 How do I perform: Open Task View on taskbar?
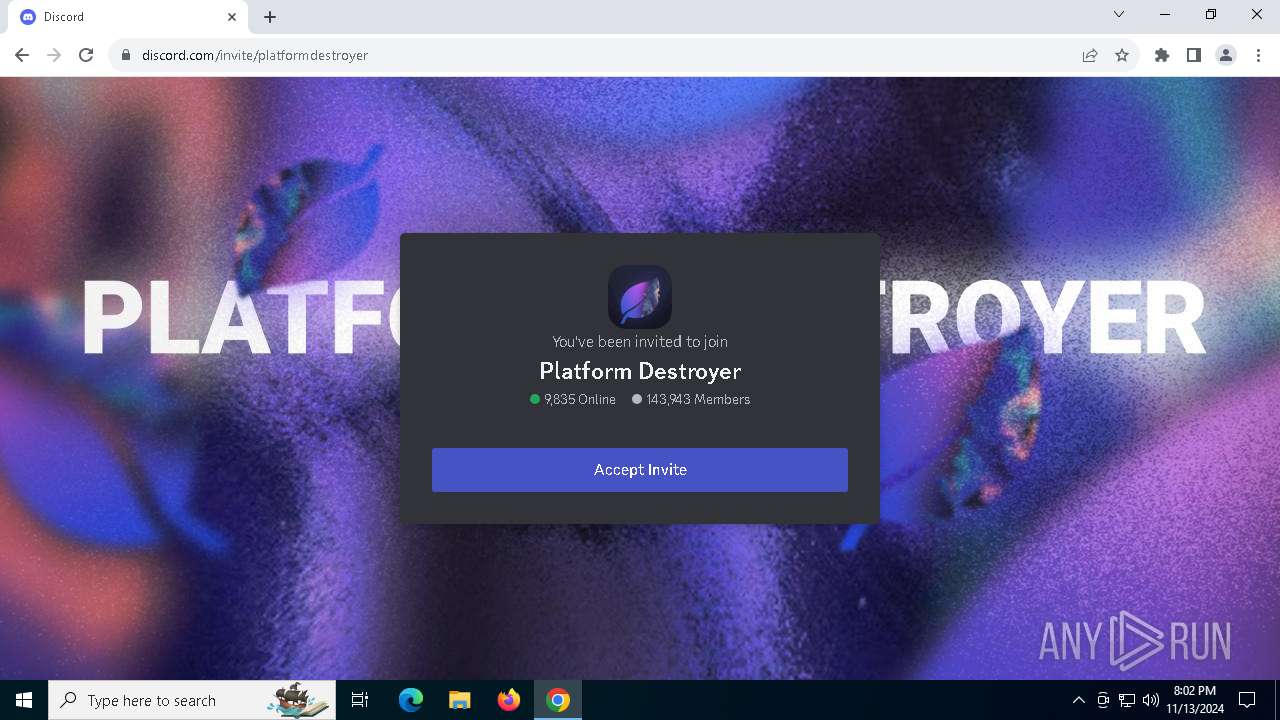coord(360,700)
